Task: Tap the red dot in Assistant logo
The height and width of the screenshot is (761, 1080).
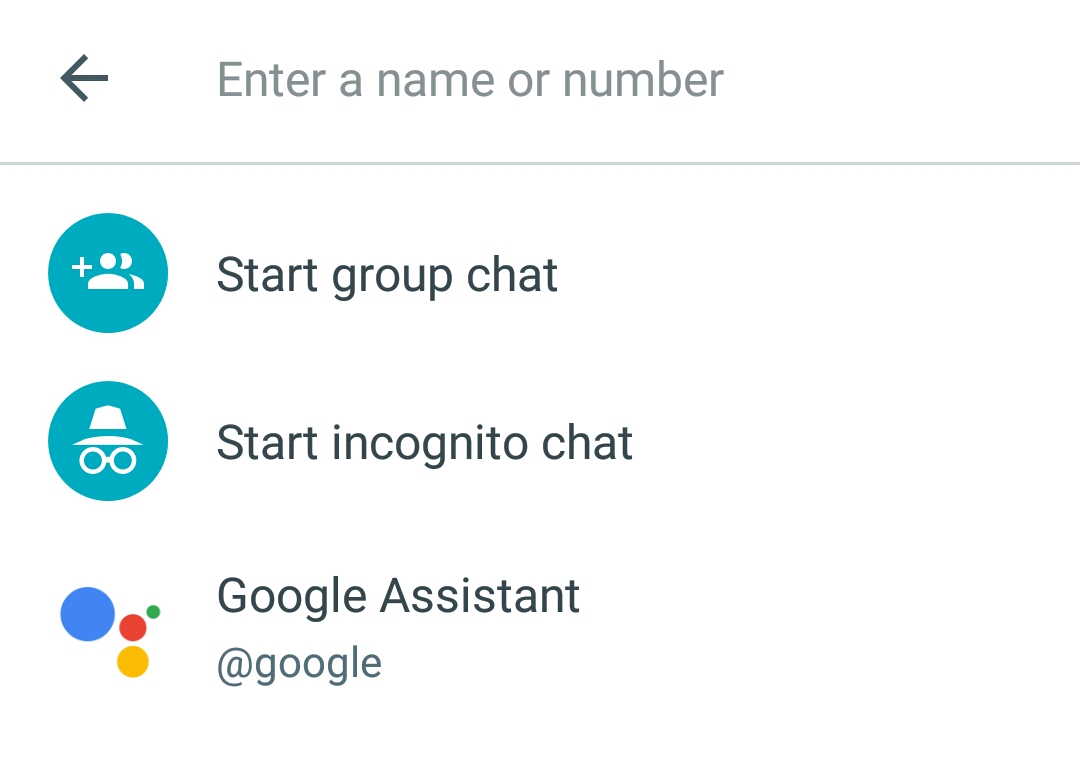Action: (x=133, y=628)
